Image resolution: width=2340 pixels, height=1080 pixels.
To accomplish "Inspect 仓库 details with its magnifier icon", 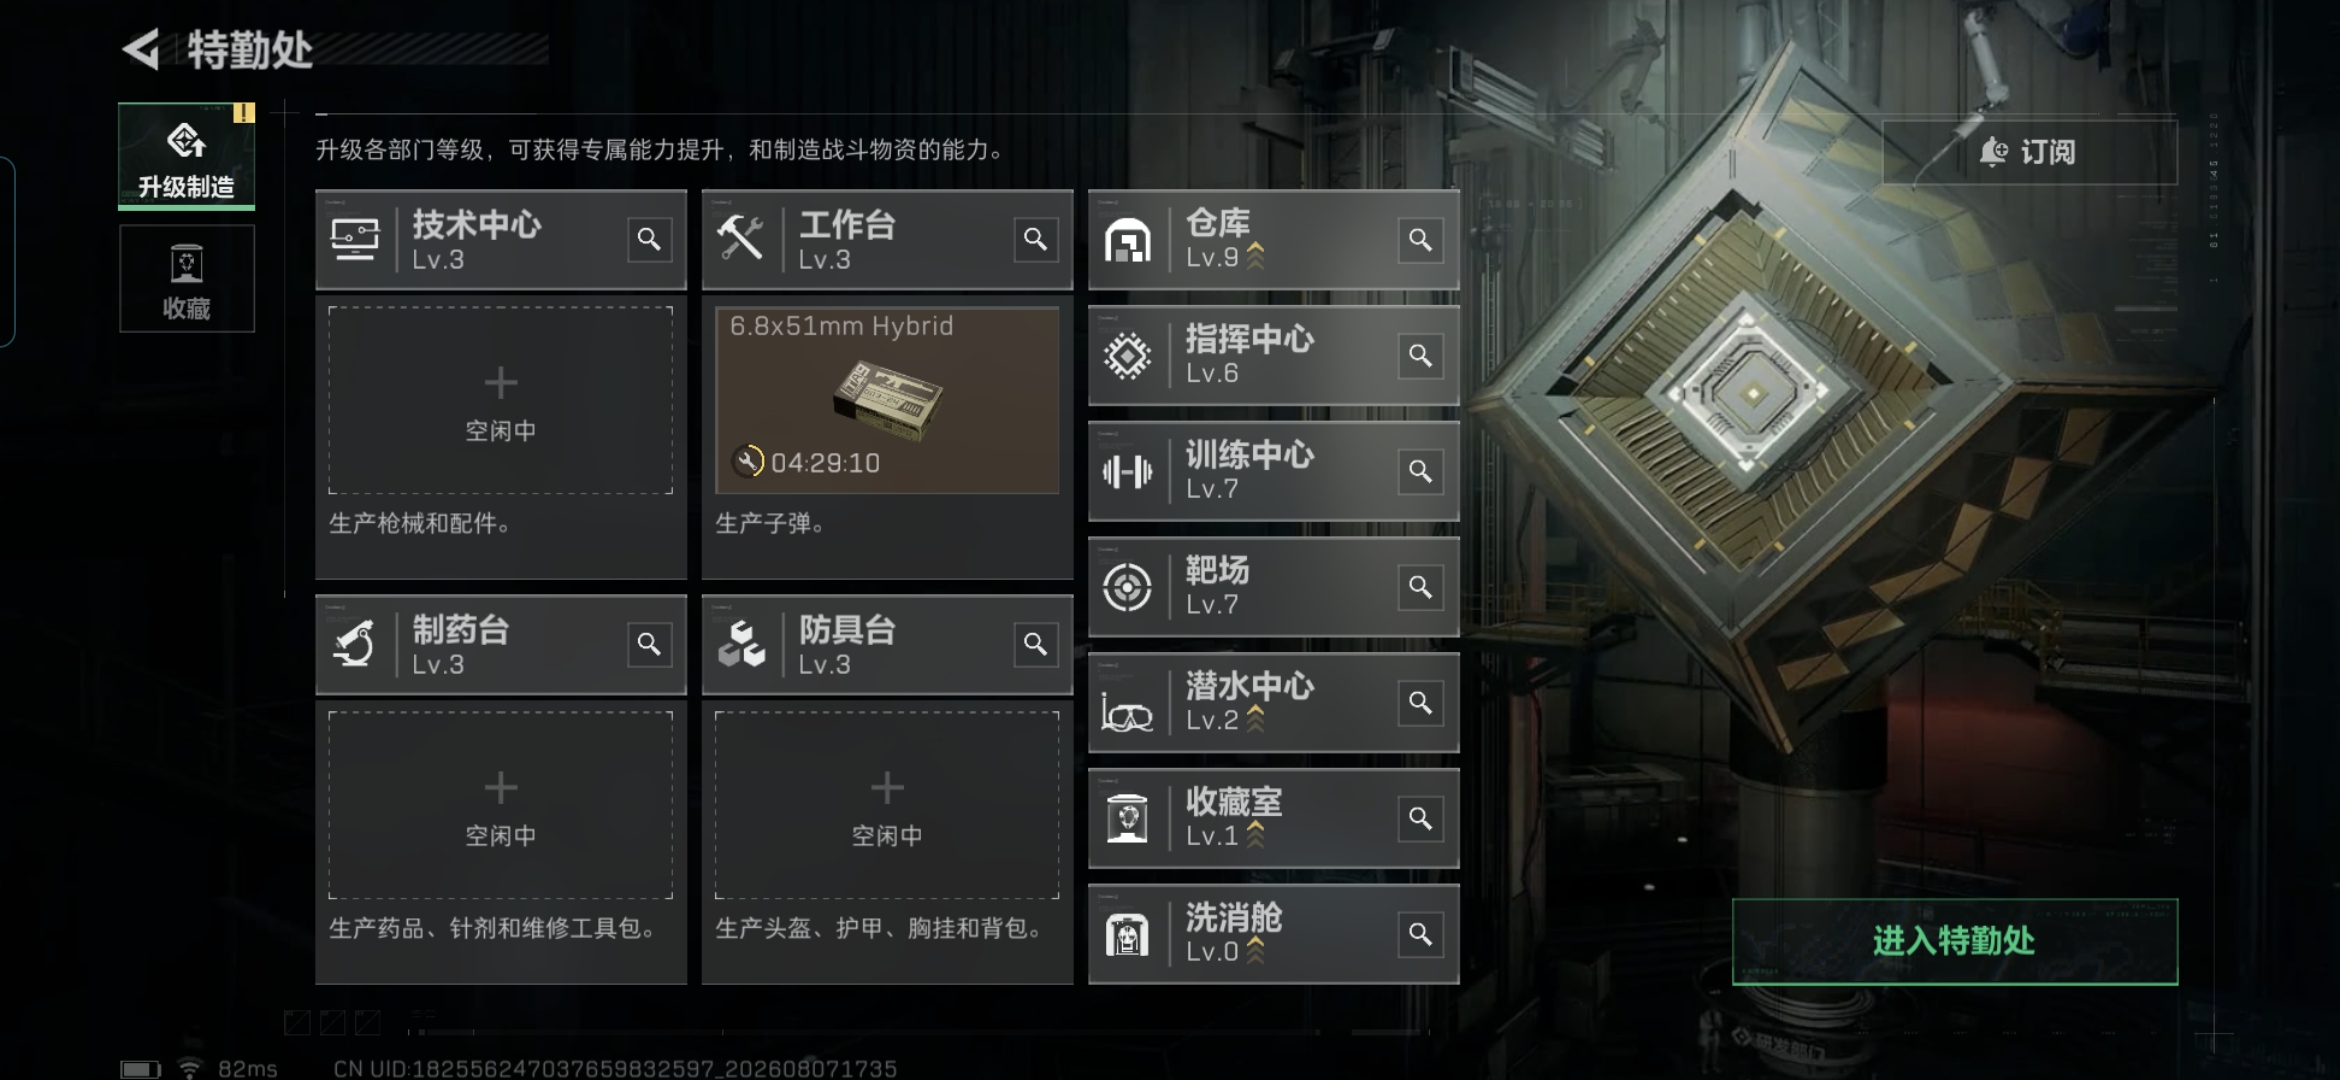I will coord(1420,240).
